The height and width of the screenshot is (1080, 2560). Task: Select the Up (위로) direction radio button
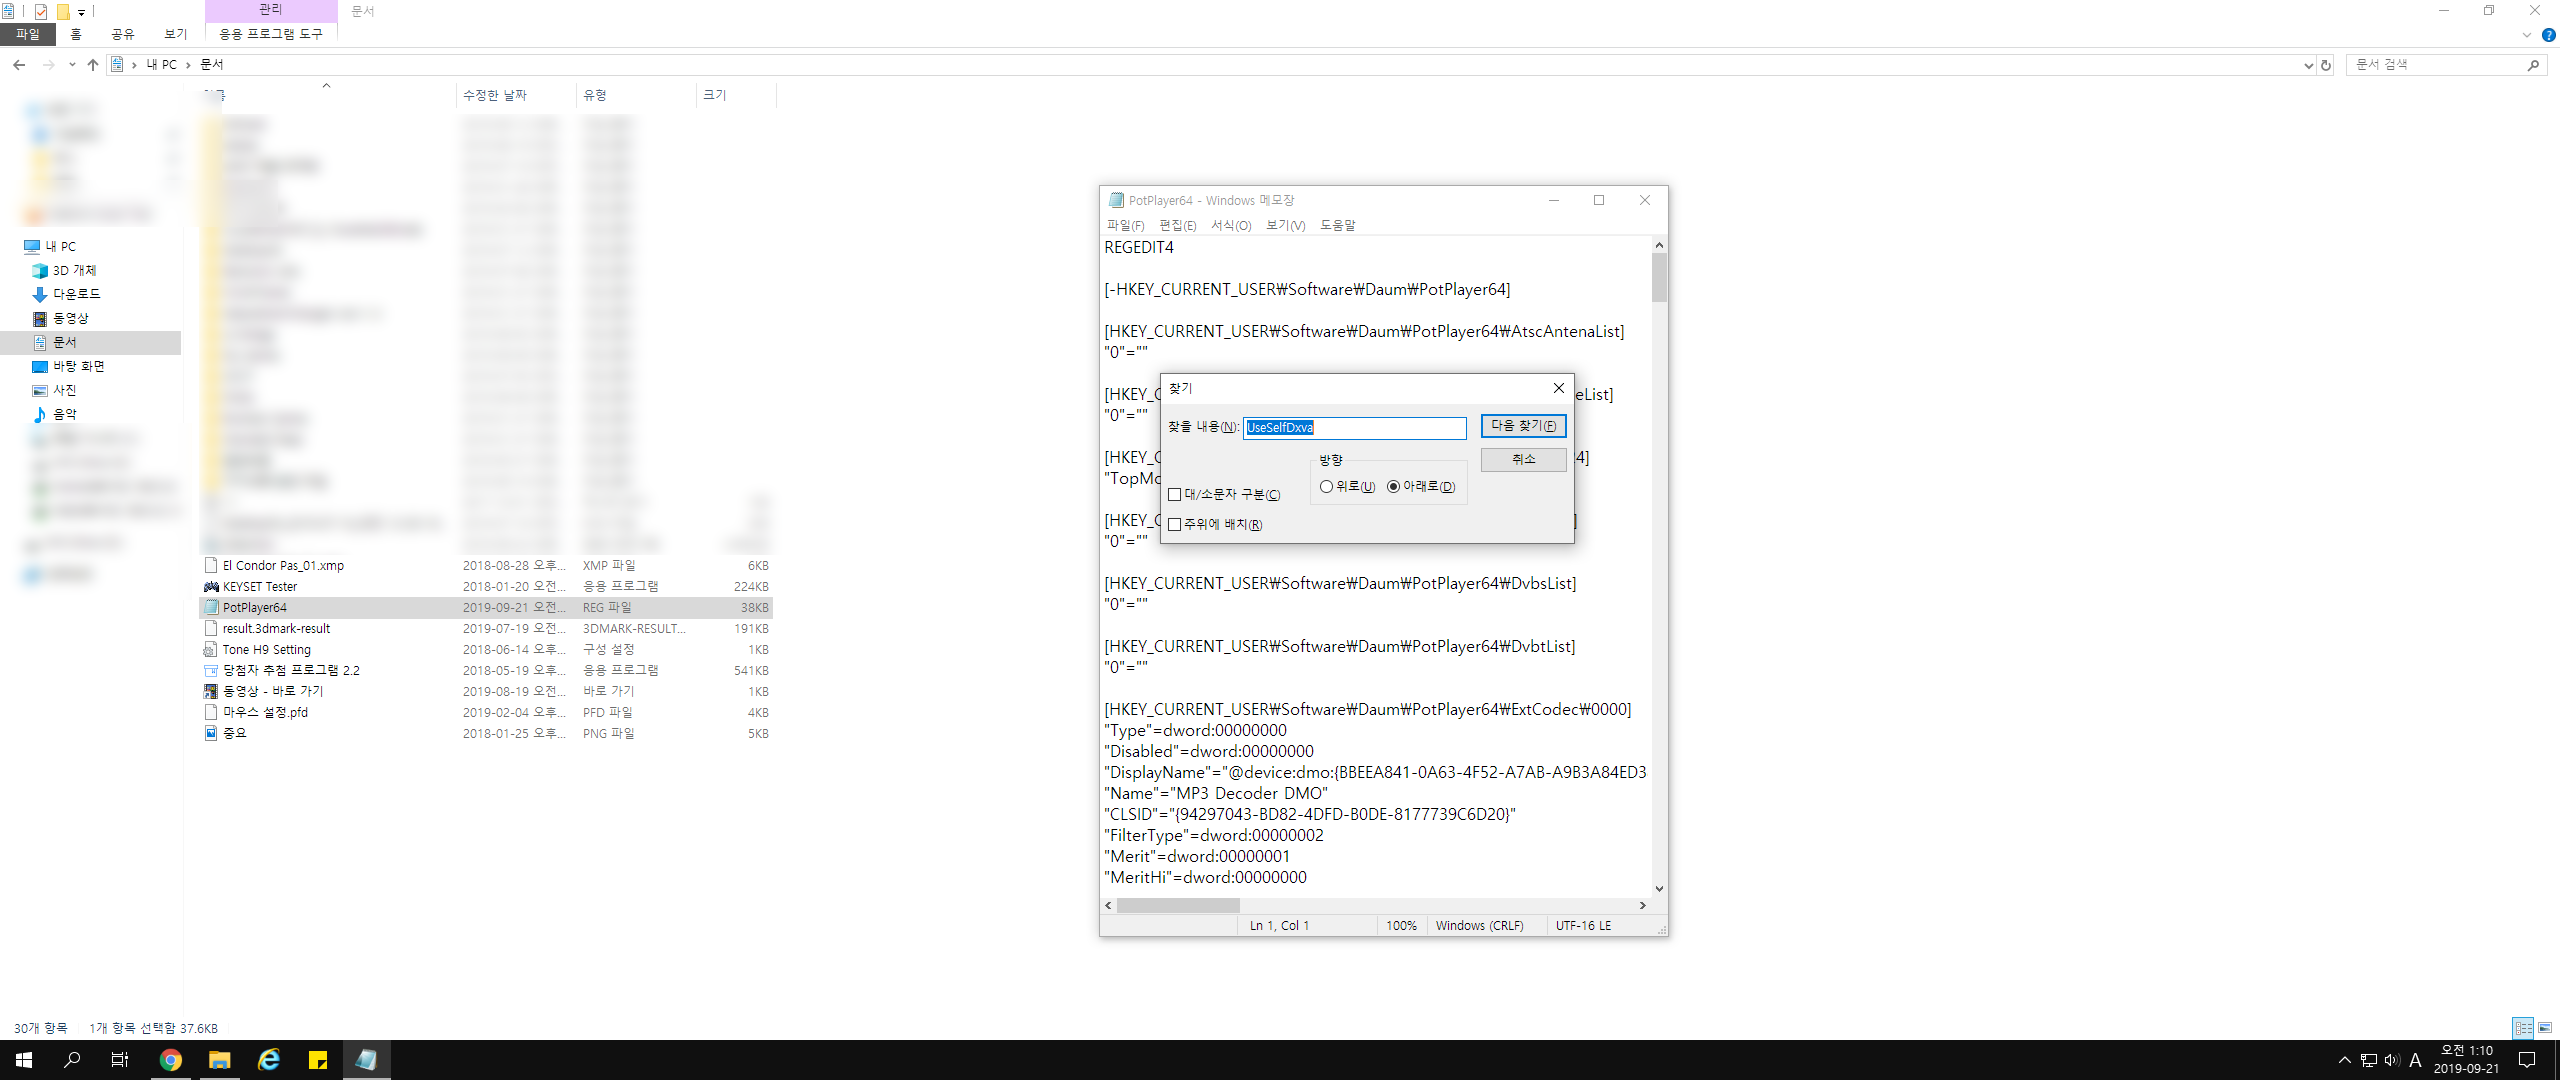(x=1326, y=487)
